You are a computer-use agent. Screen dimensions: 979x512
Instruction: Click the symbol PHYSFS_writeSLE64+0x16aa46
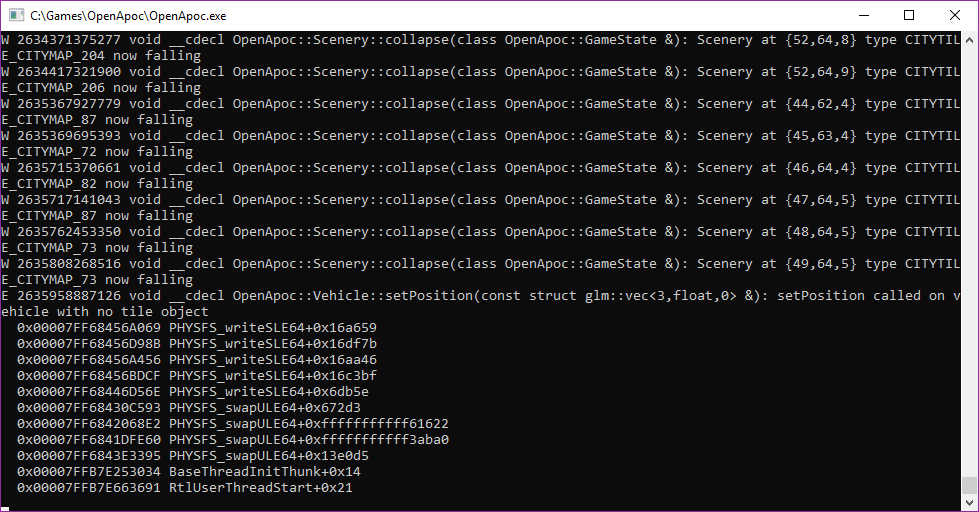(273, 360)
